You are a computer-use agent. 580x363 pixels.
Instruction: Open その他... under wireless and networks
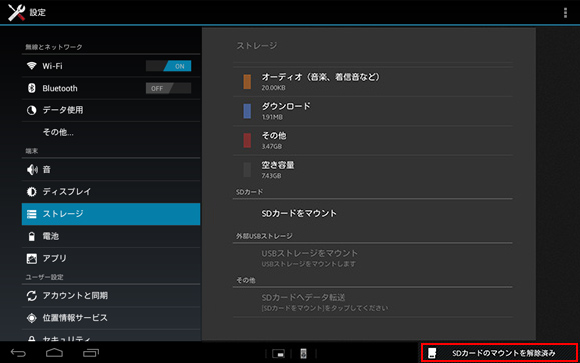coord(111,132)
